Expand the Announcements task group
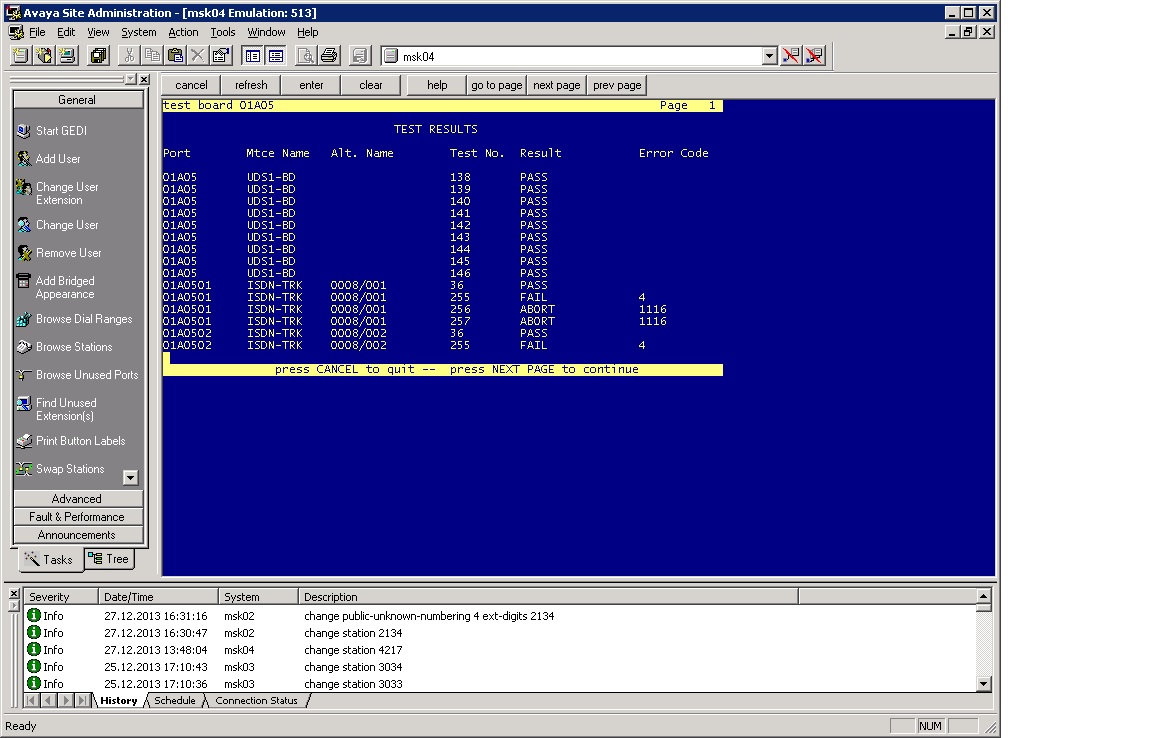The height and width of the screenshot is (738, 1152). (x=78, y=535)
